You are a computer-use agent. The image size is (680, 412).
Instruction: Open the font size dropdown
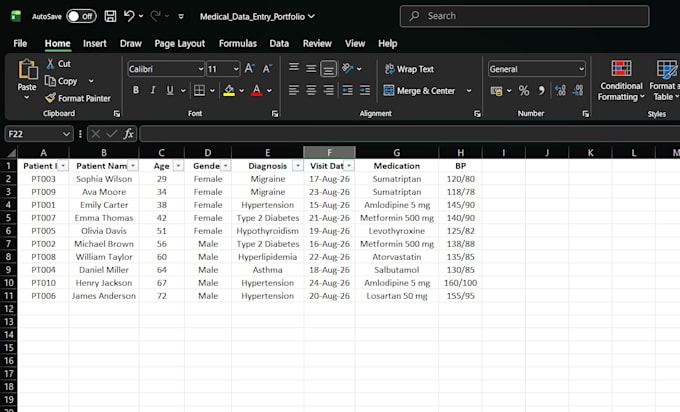coord(236,69)
